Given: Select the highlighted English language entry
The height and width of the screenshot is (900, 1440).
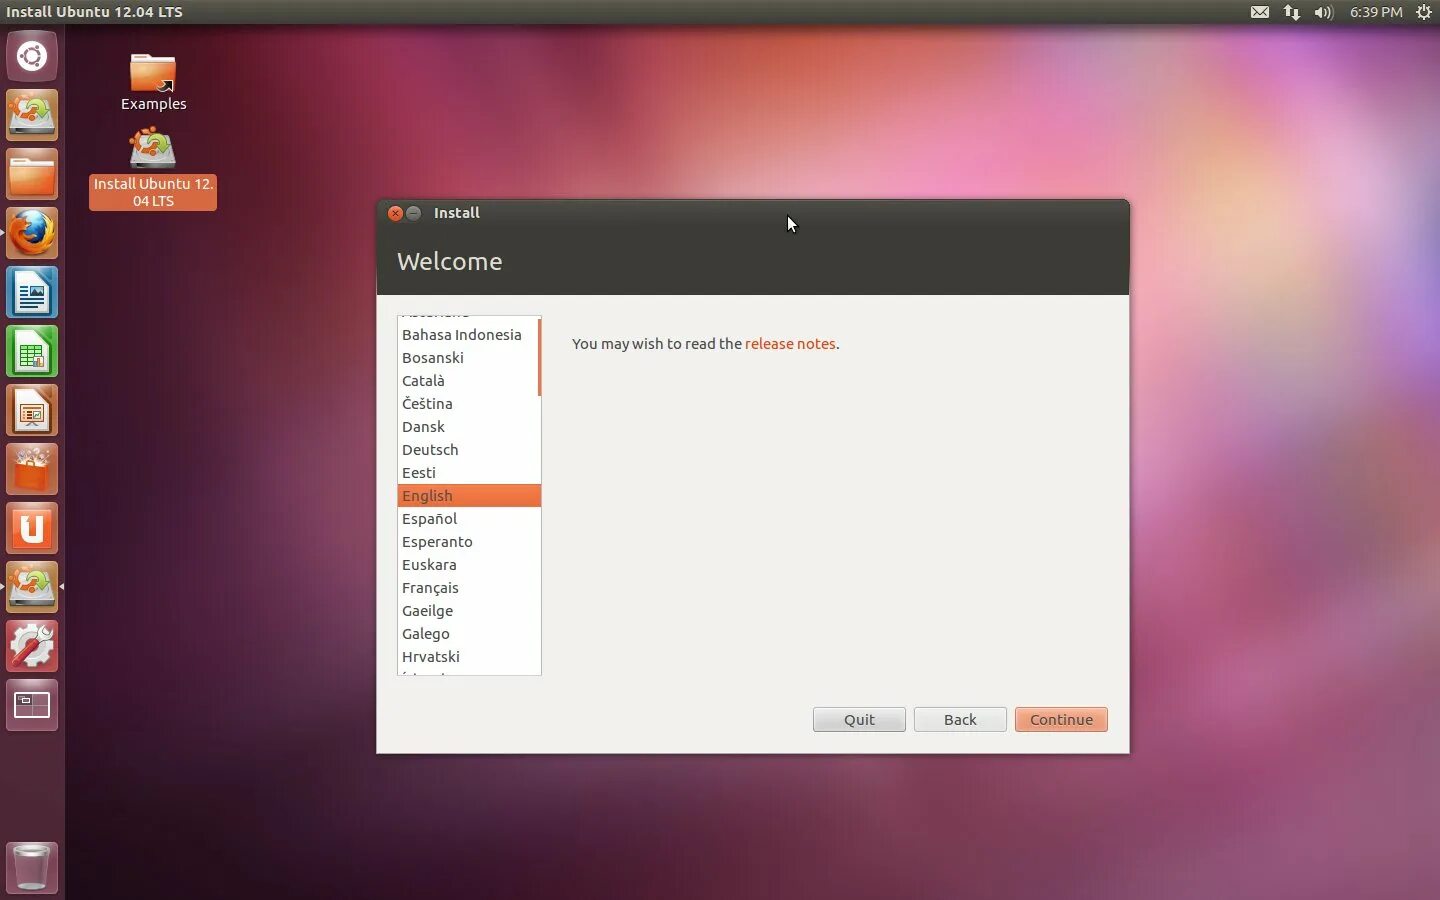Looking at the screenshot, I should pos(469,495).
